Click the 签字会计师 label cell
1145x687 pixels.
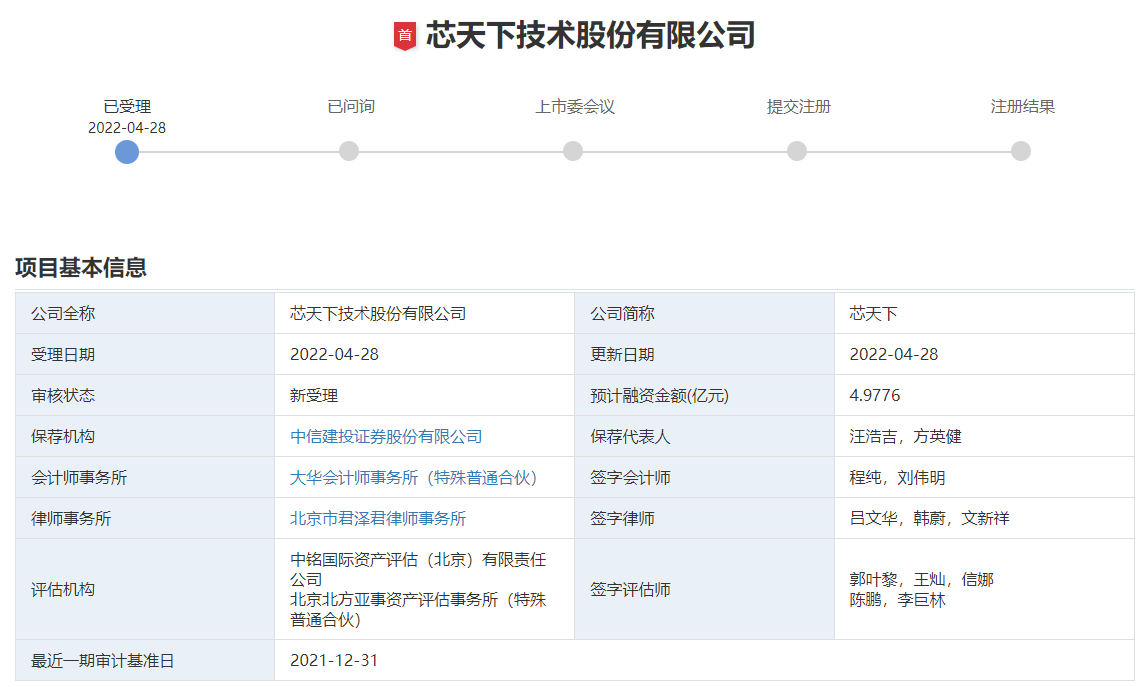pos(705,477)
